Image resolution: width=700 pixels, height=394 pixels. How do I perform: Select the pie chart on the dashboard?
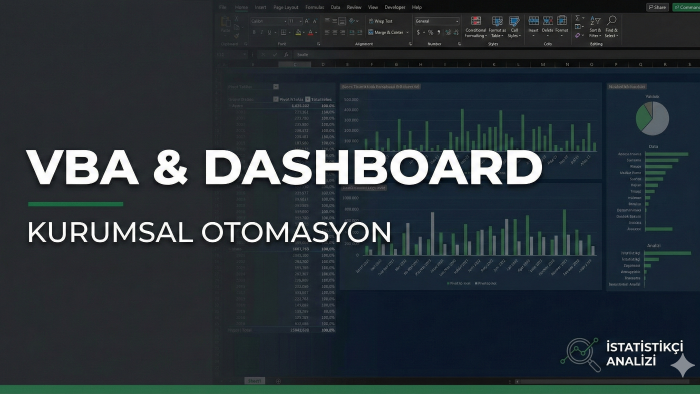pos(652,118)
